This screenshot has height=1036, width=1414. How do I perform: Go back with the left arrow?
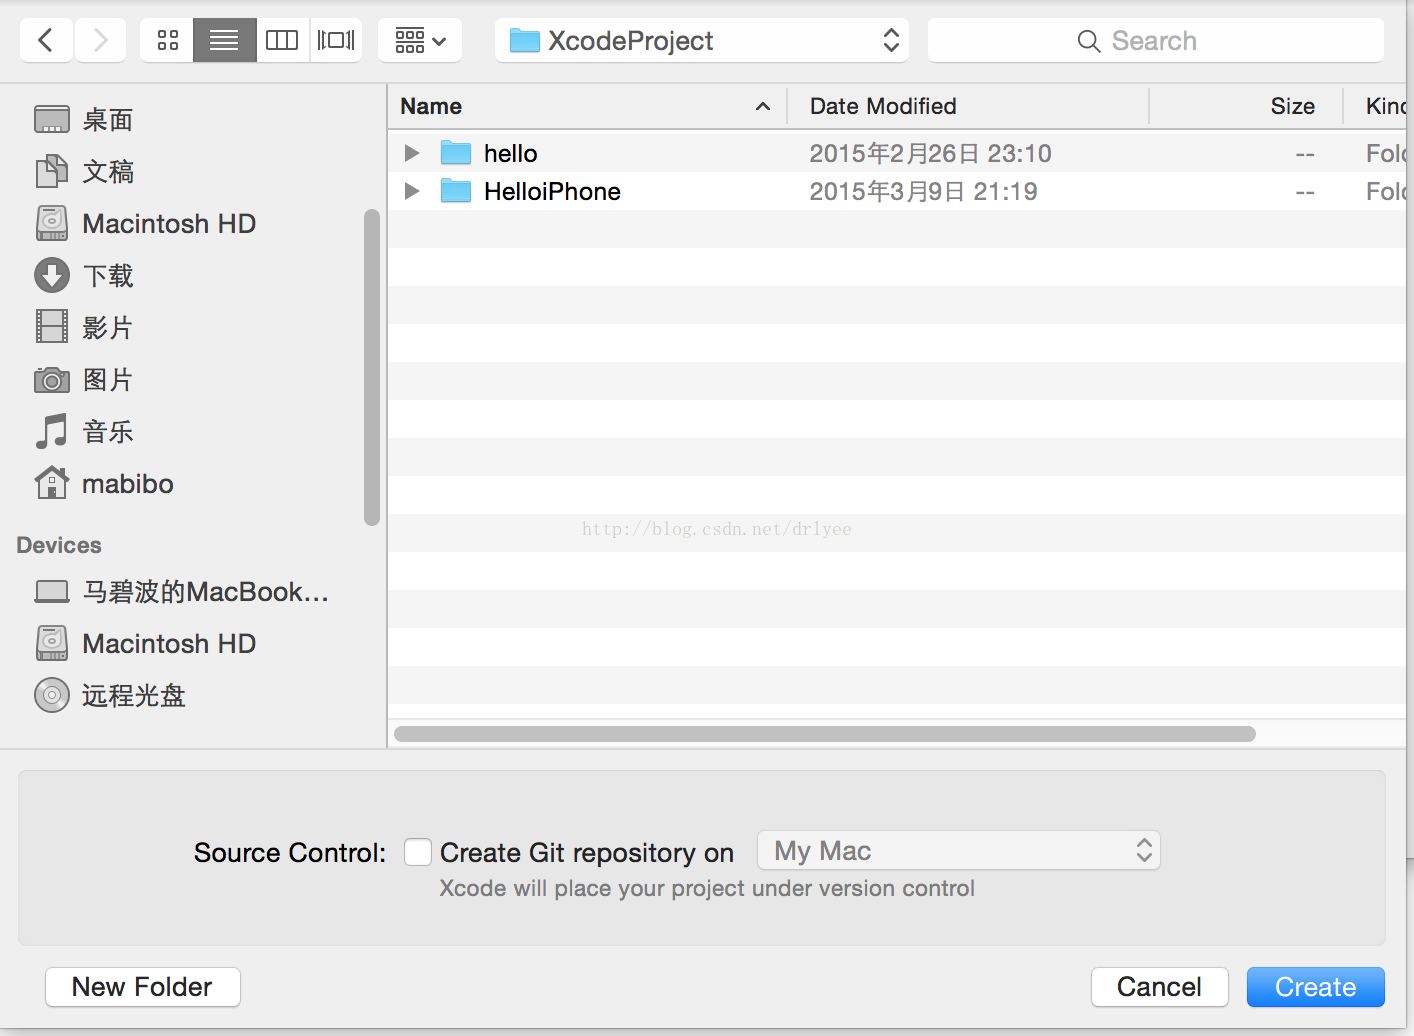tap(46, 40)
